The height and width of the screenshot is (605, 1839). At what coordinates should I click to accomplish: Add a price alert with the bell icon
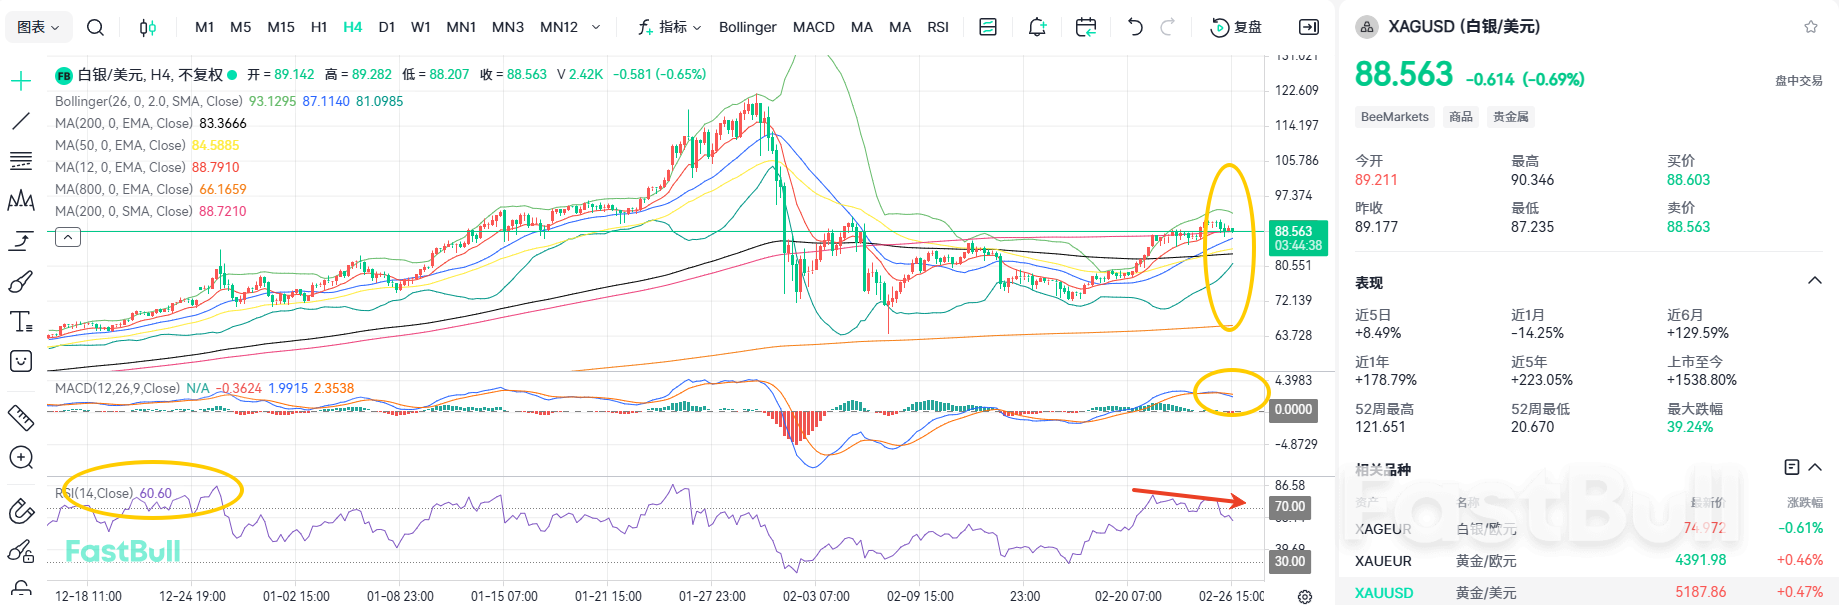tap(1037, 27)
